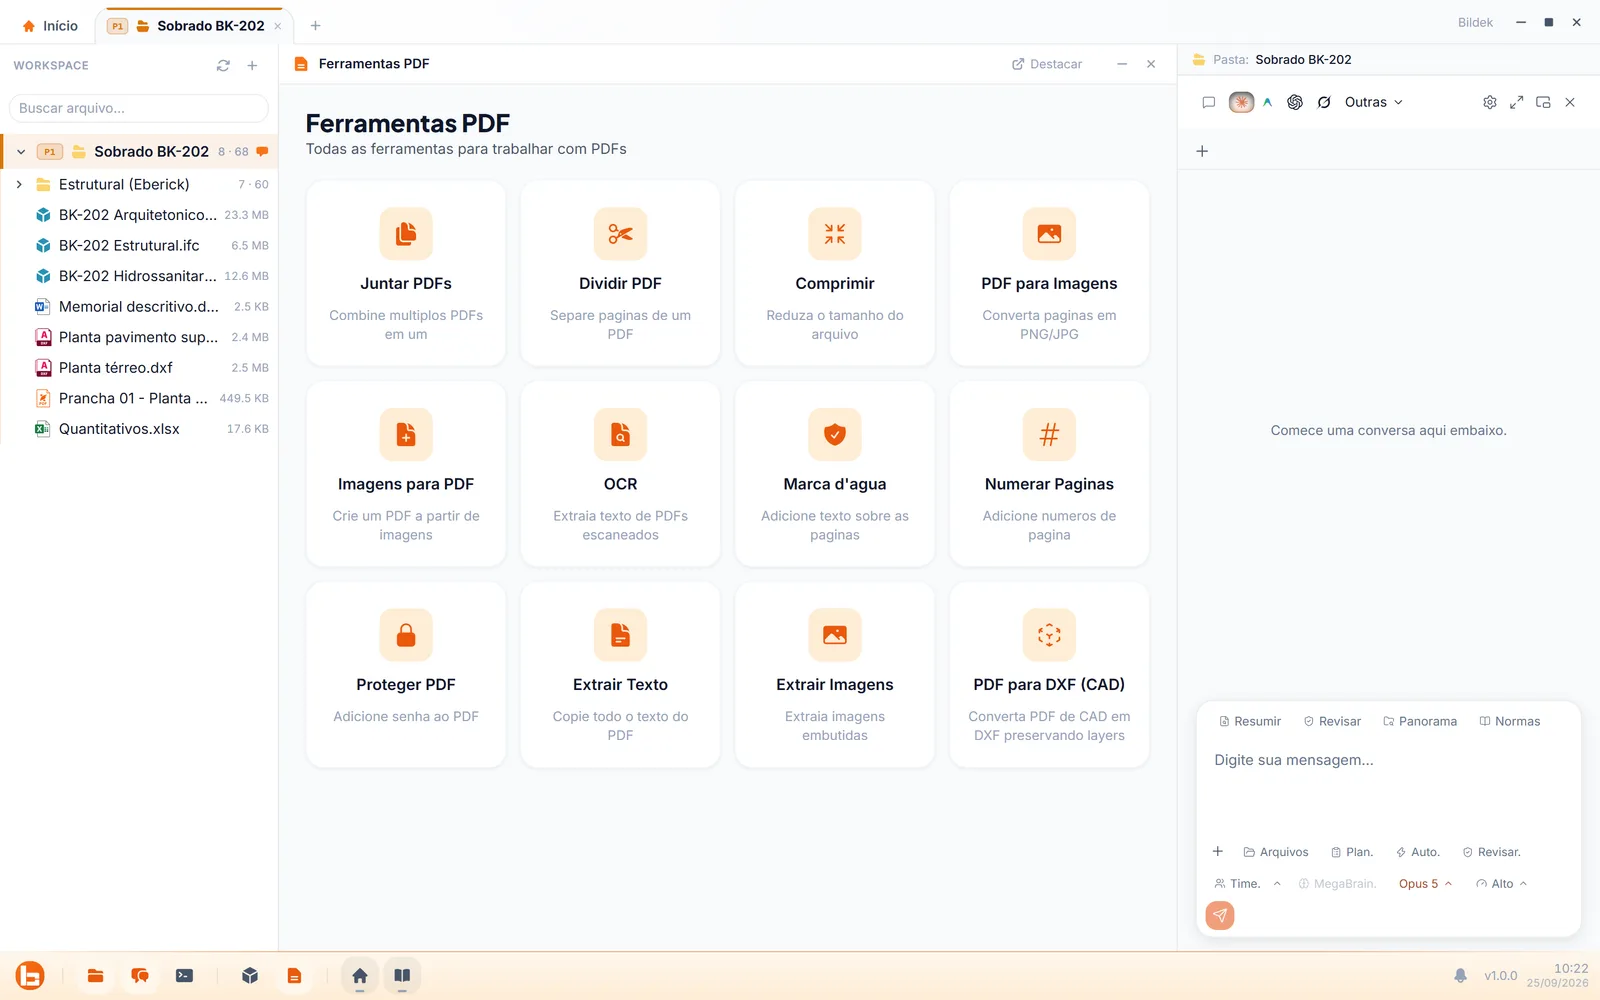Viewport: 1600px width, 1000px height.
Task: Open the Alto effort dropdown
Action: click(1501, 884)
